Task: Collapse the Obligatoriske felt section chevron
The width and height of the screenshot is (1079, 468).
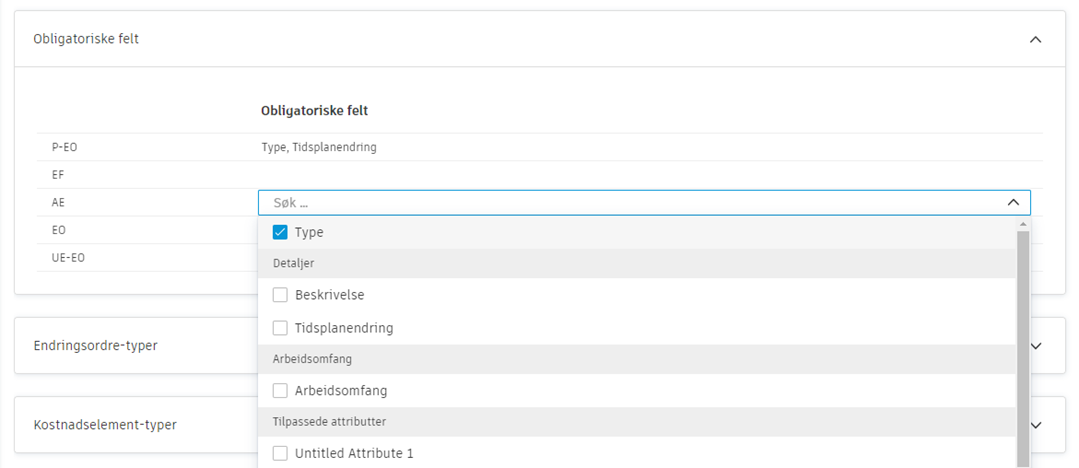Action: click(1035, 40)
